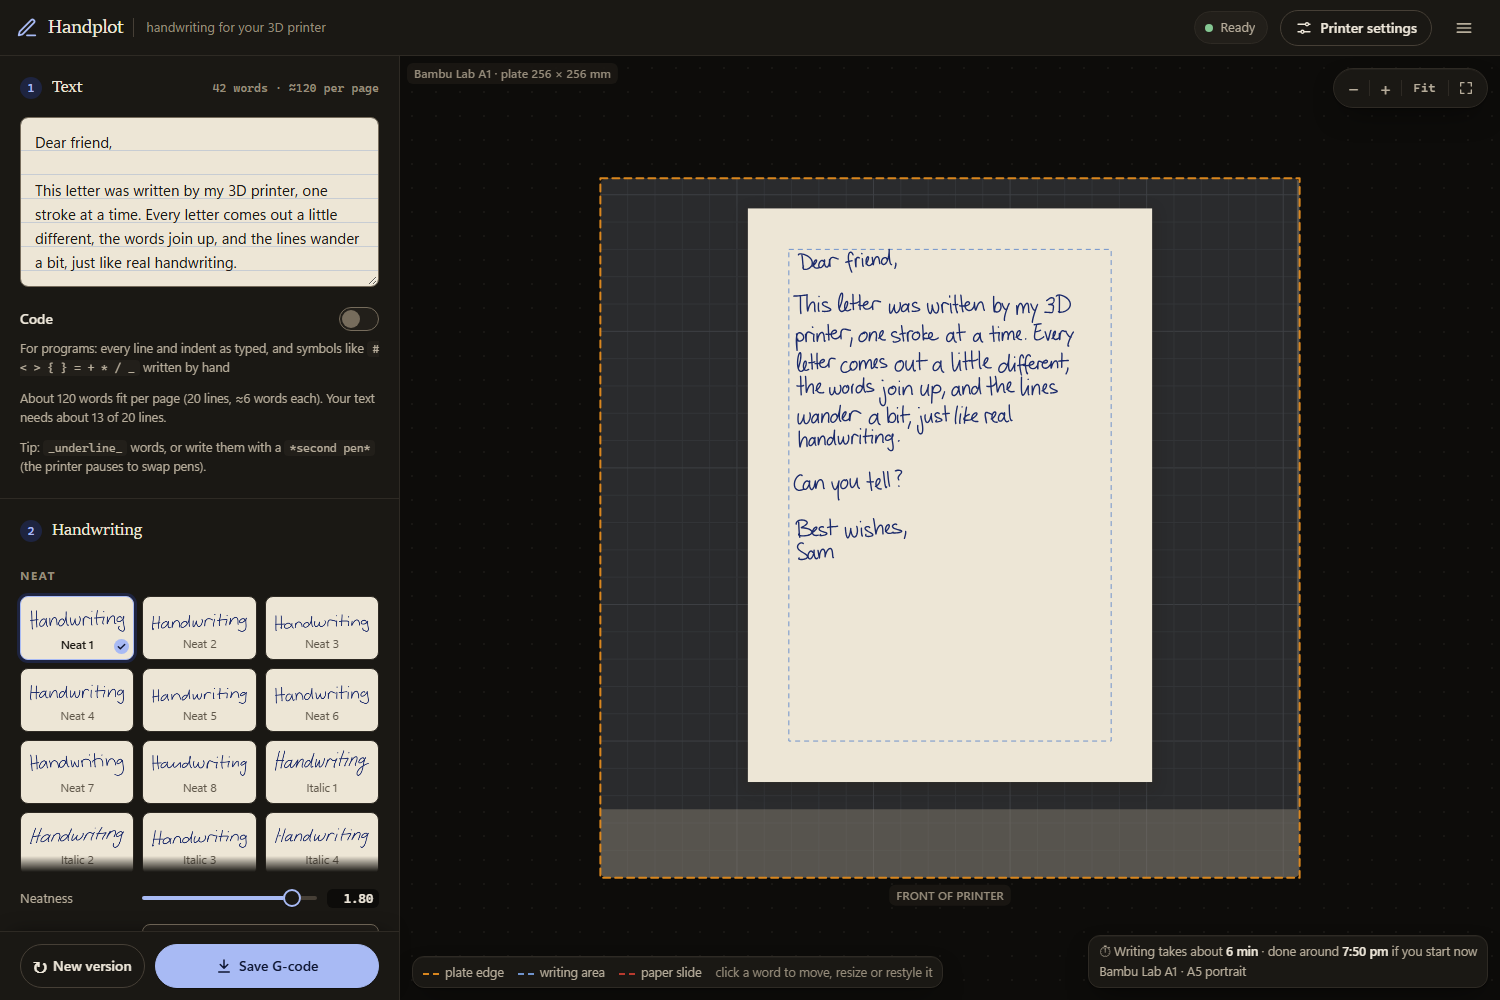Select Neat 3 handwriting style
1500x1000 pixels.
[x=322, y=629]
